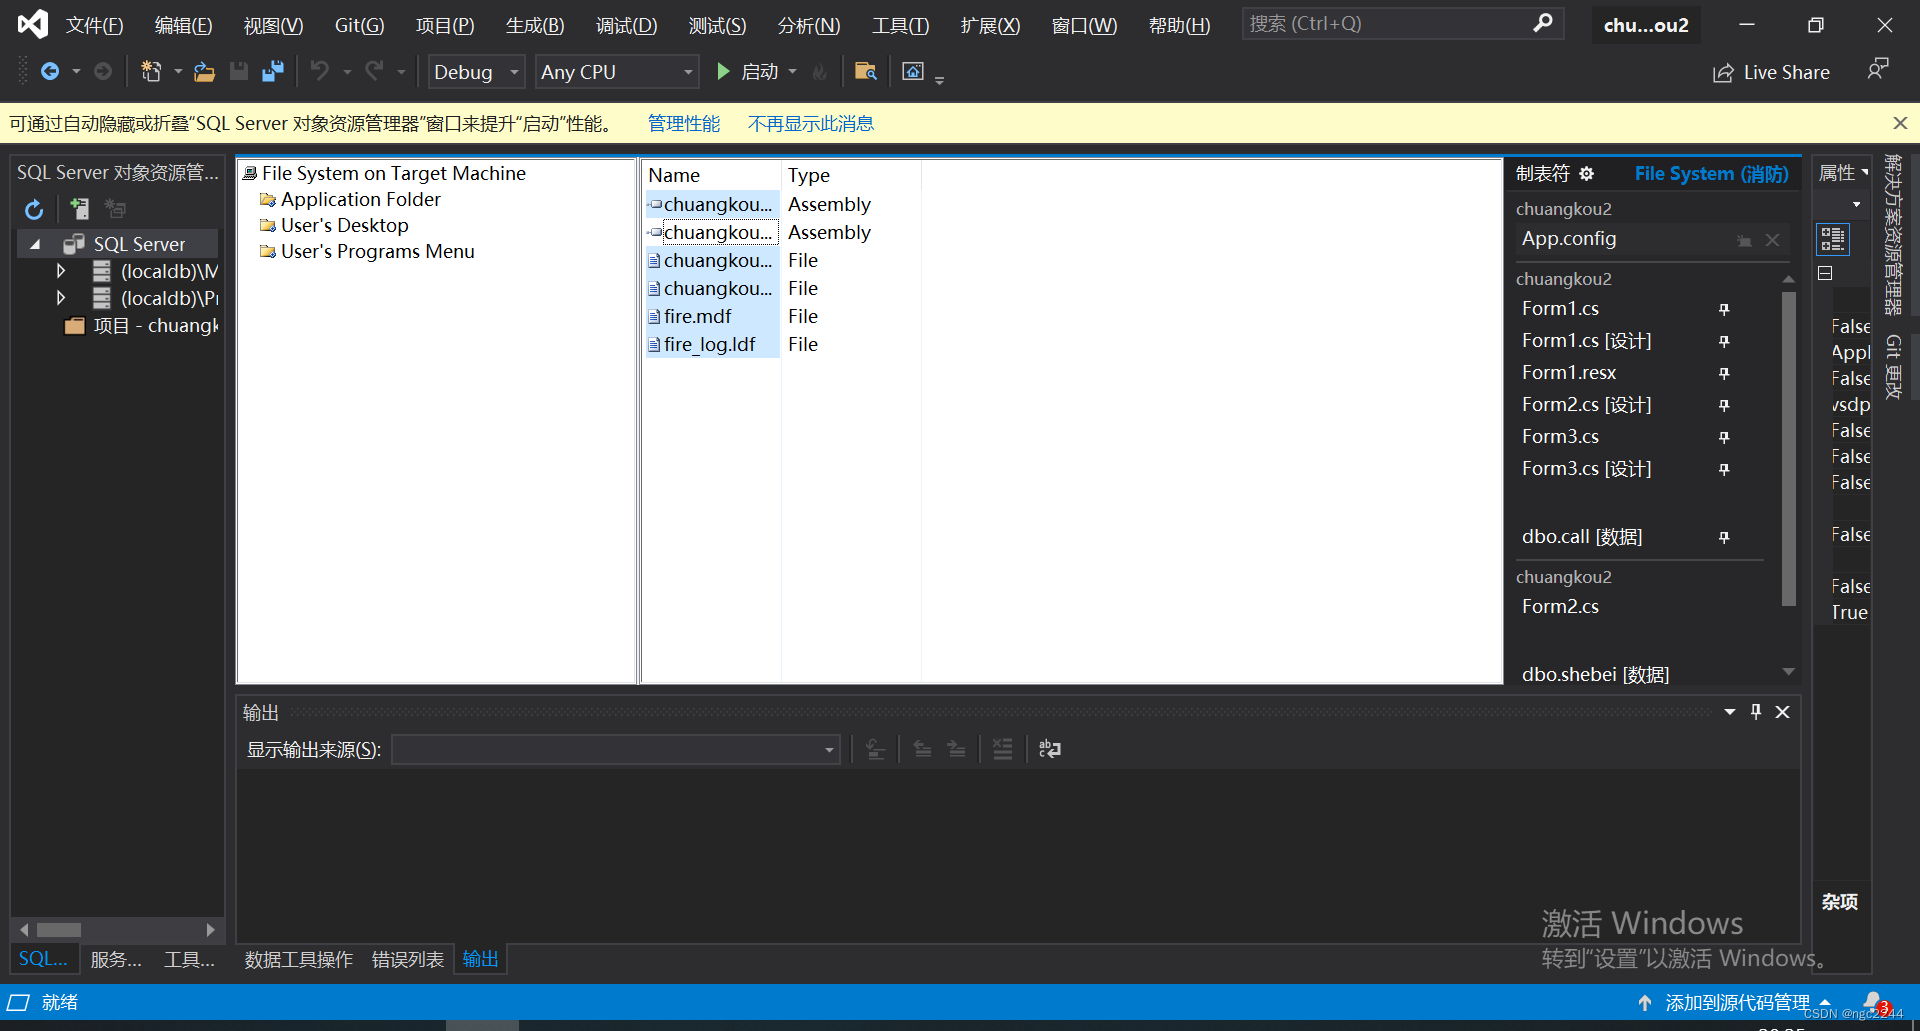The image size is (1920, 1031).
Task: Open the Git menu
Action: click(358, 25)
